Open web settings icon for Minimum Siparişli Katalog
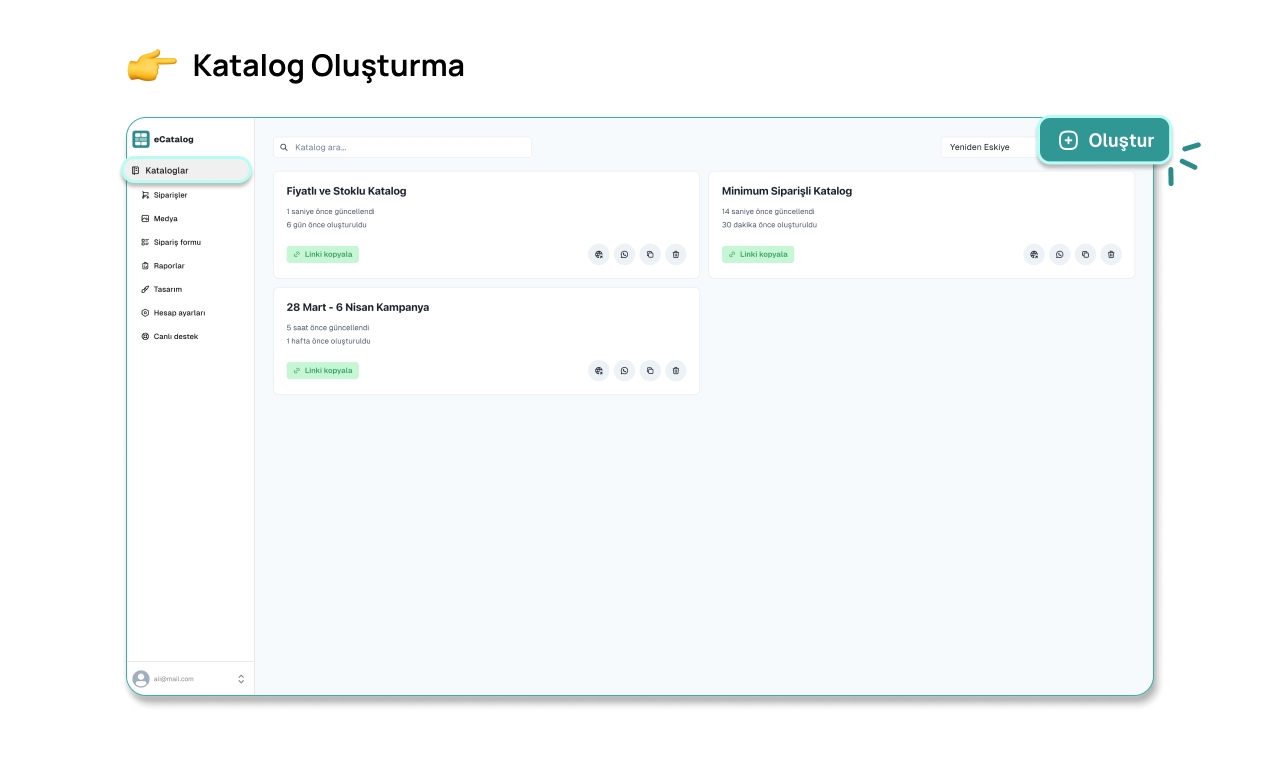Viewport: 1280px width, 769px height. [1034, 255]
